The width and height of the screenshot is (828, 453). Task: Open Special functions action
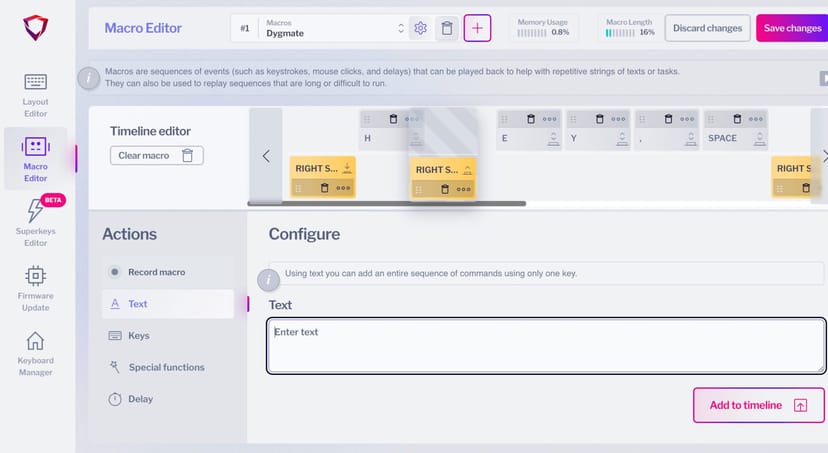tap(165, 367)
